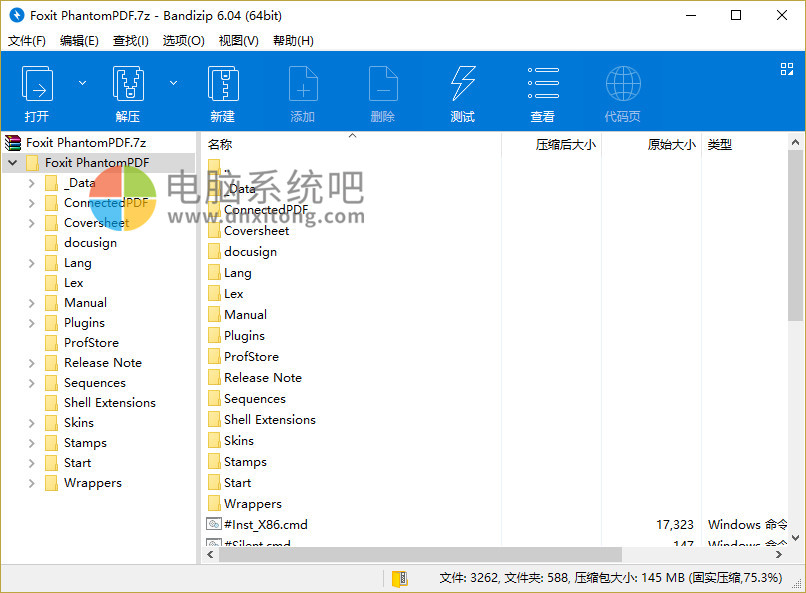Expand the Skins tree node

pos(31,423)
